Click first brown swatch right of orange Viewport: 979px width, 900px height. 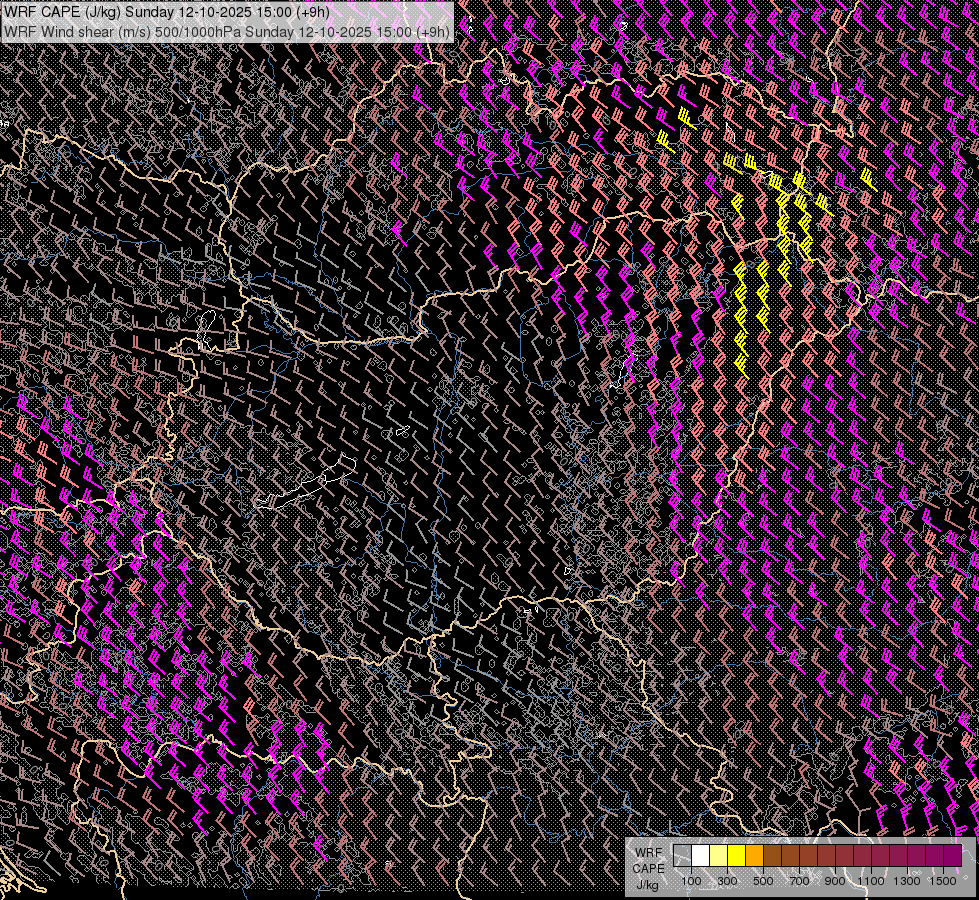click(x=772, y=856)
